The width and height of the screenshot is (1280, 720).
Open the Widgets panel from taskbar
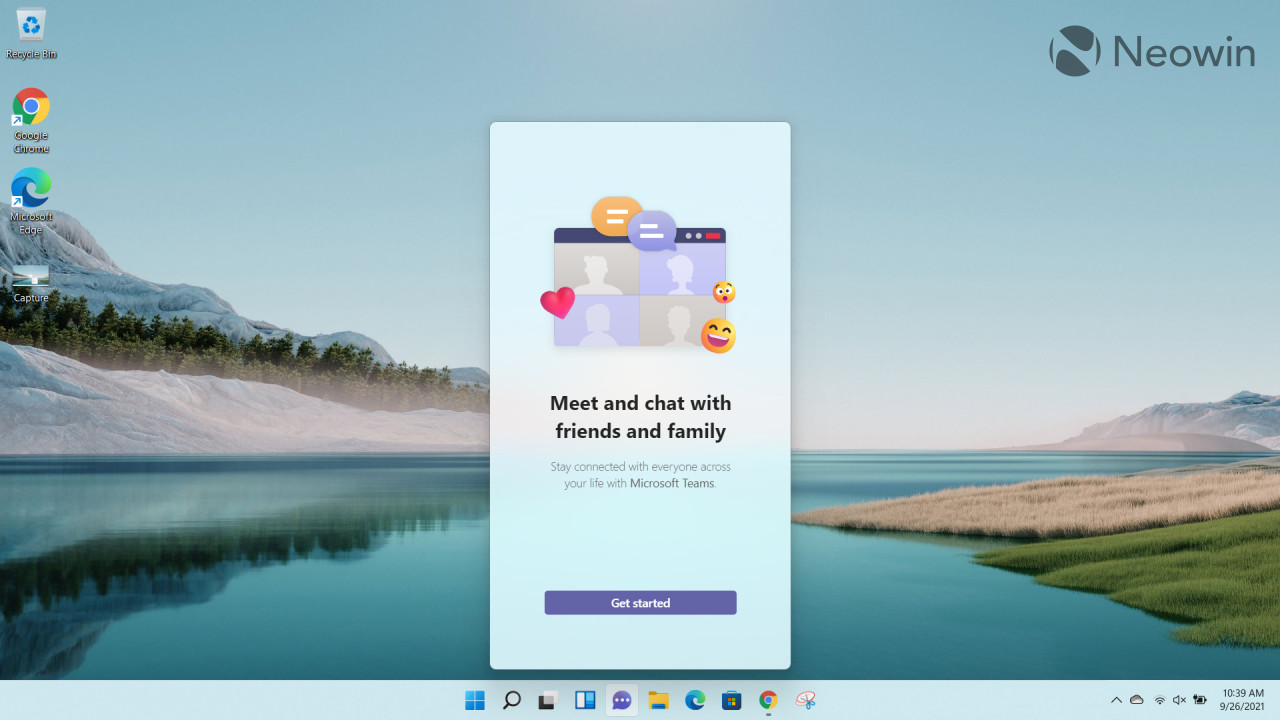tap(585, 700)
